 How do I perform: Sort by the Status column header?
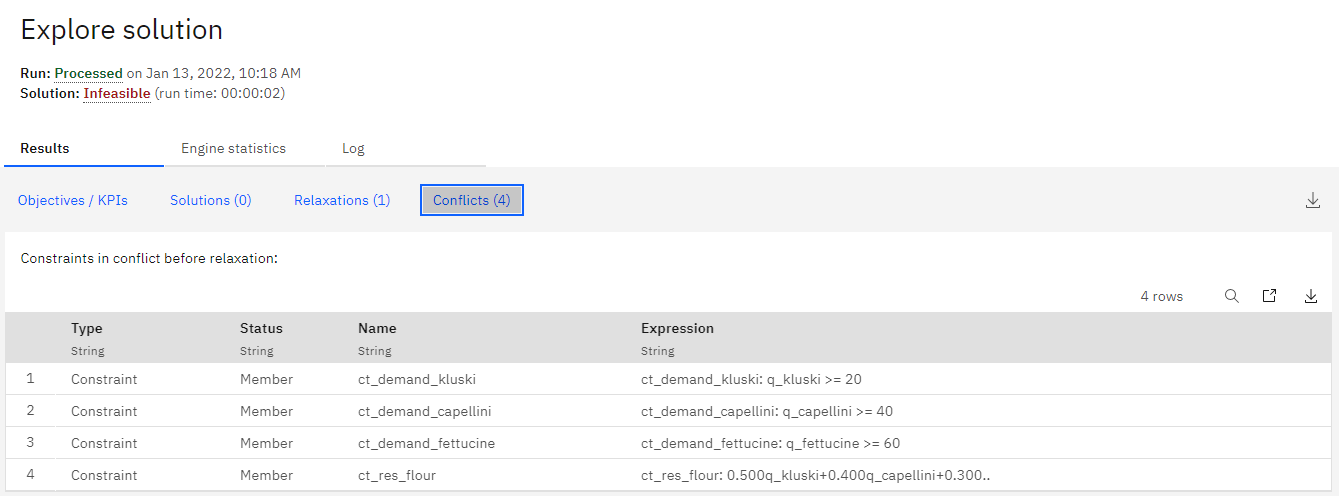[261, 328]
